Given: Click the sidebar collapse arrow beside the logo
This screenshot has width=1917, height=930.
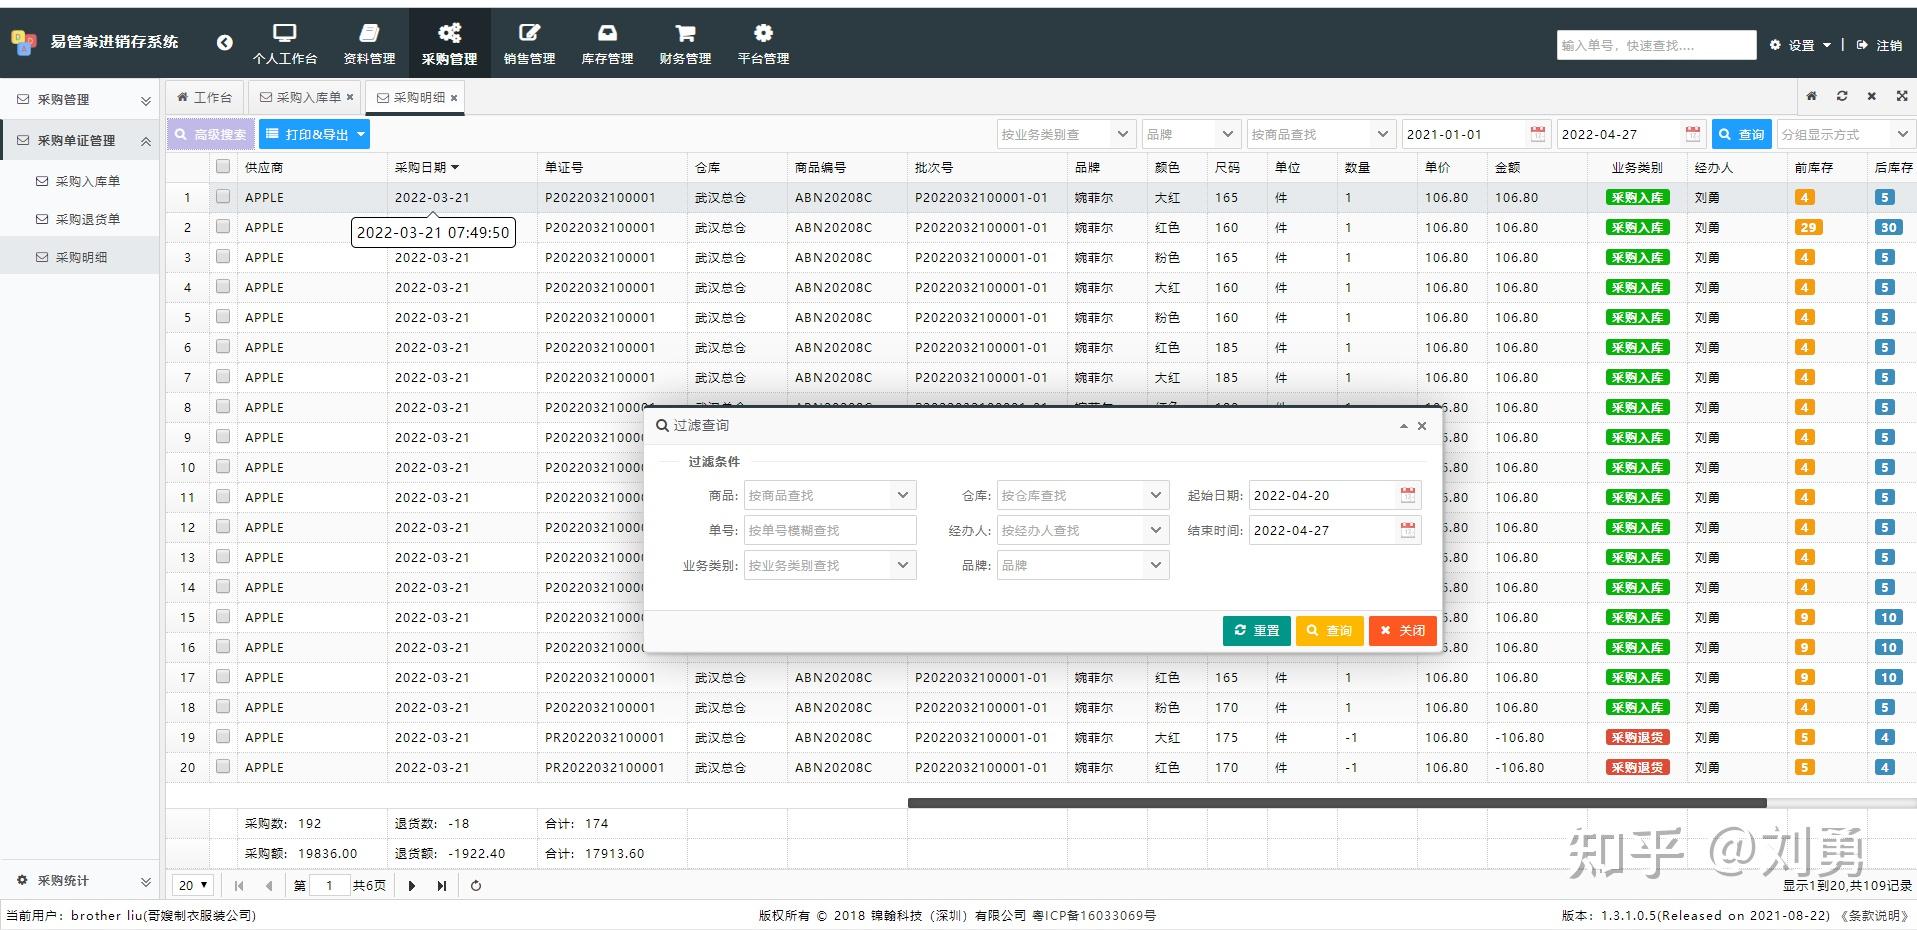Looking at the screenshot, I should point(223,42).
